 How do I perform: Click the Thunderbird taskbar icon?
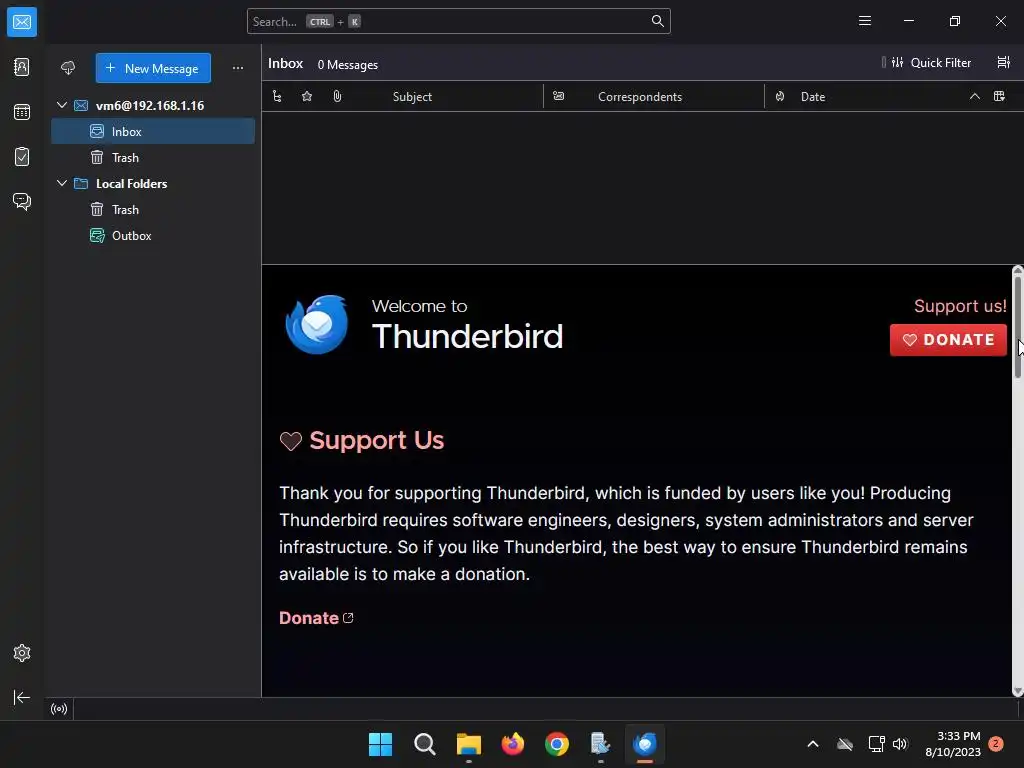(x=645, y=744)
